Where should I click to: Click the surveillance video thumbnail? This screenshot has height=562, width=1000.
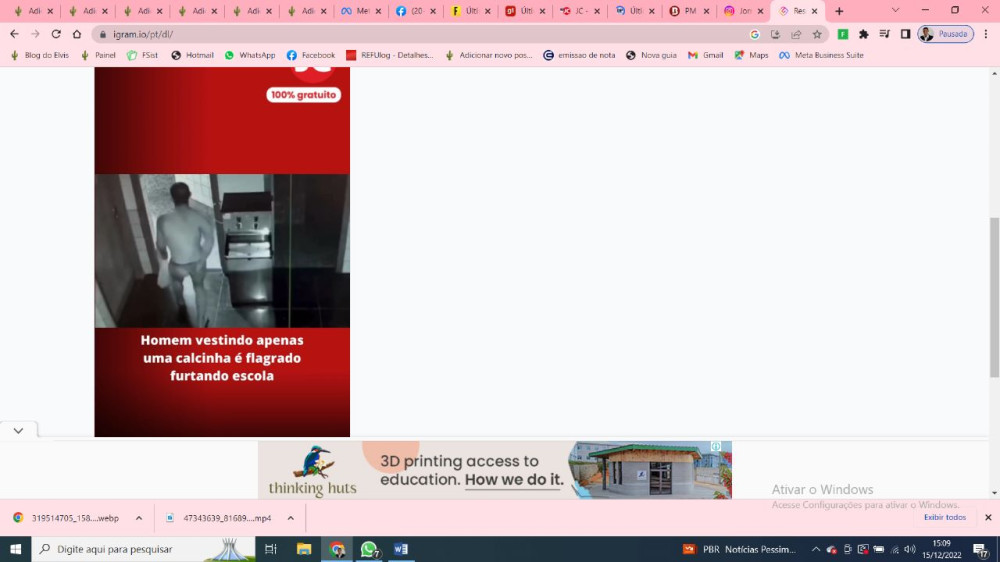(x=222, y=251)
